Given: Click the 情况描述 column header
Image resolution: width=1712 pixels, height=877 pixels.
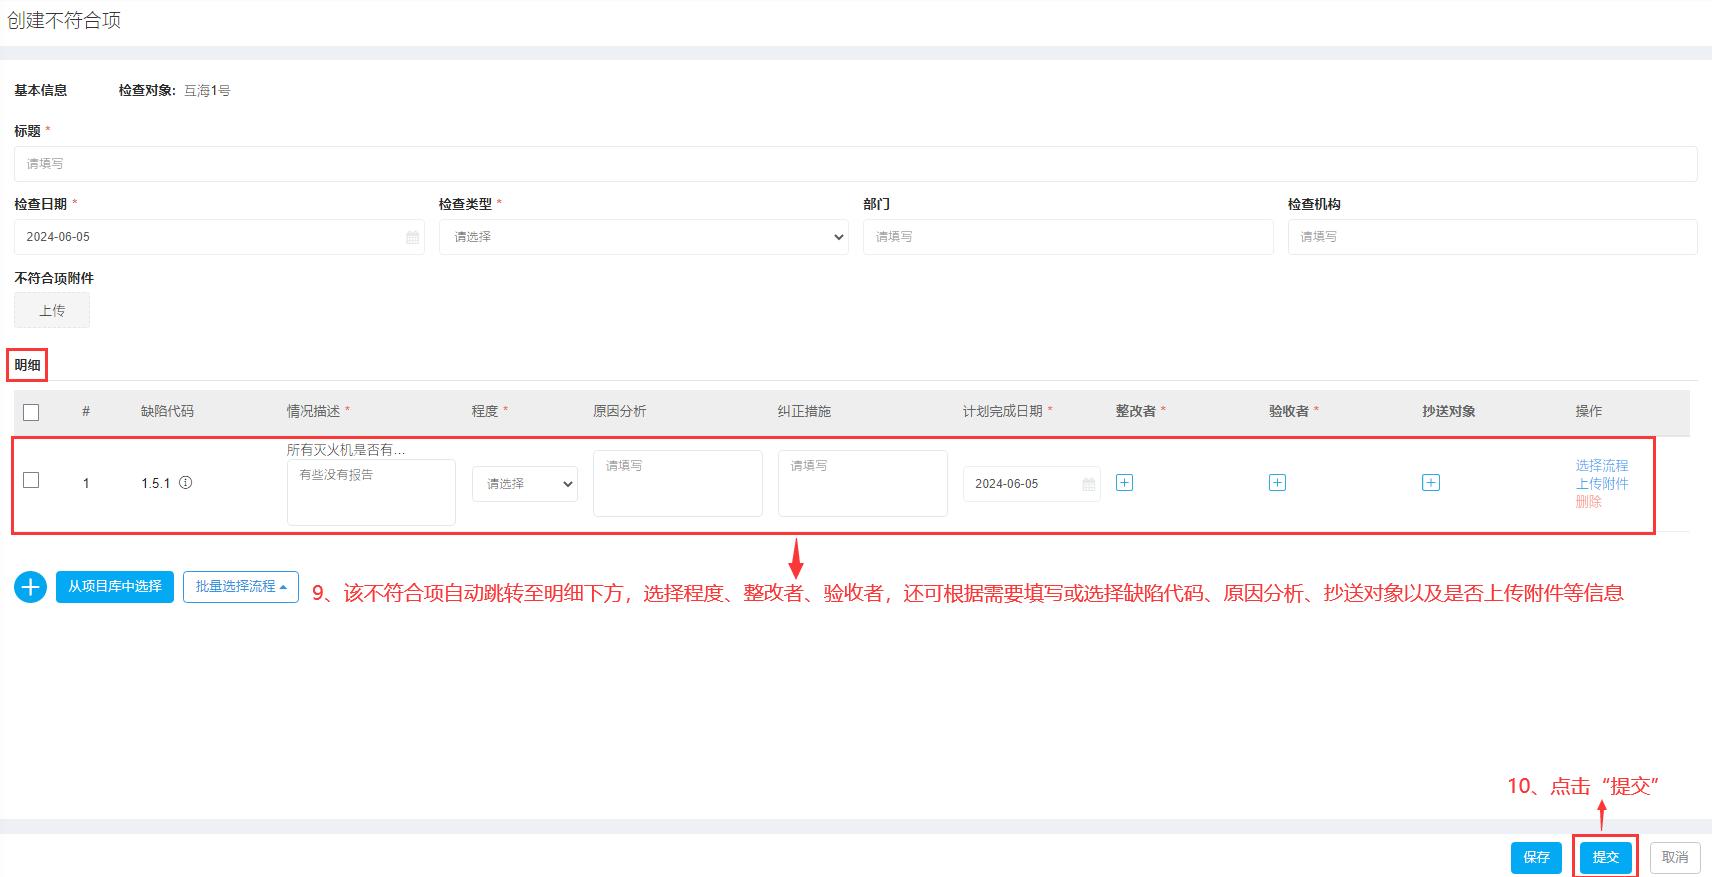Looking at the screenshot, I should click(x=314, y=411).
